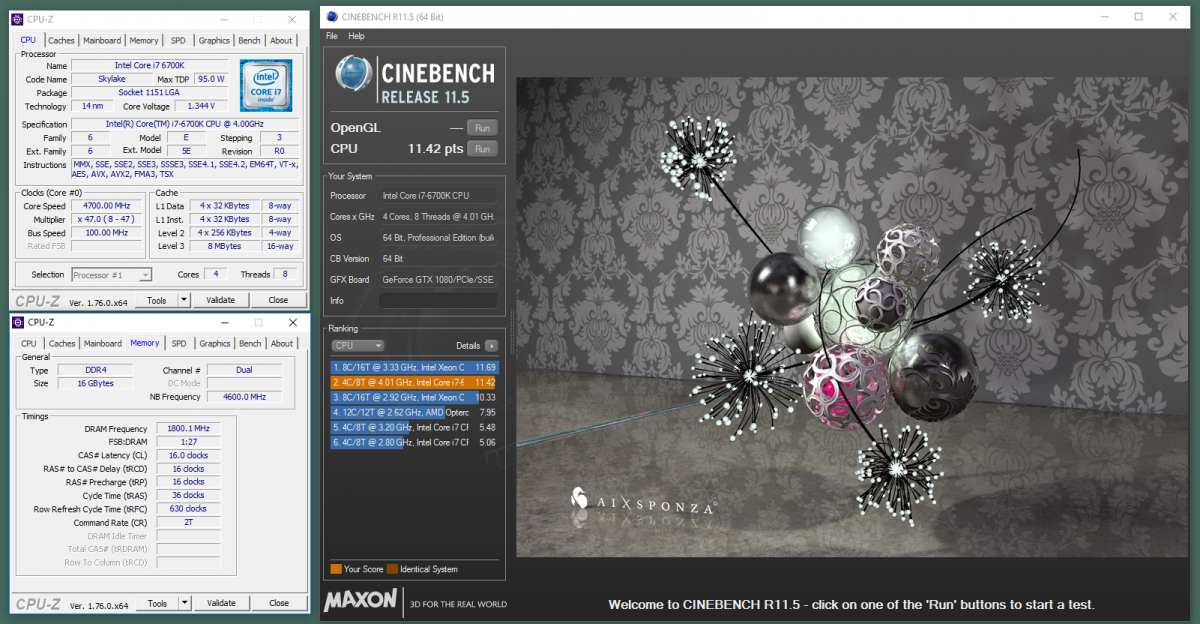The height and width of the screenshot is (624, 1200).
Task: Click the rendered spheres scene preview
Action: pos(852,317)
